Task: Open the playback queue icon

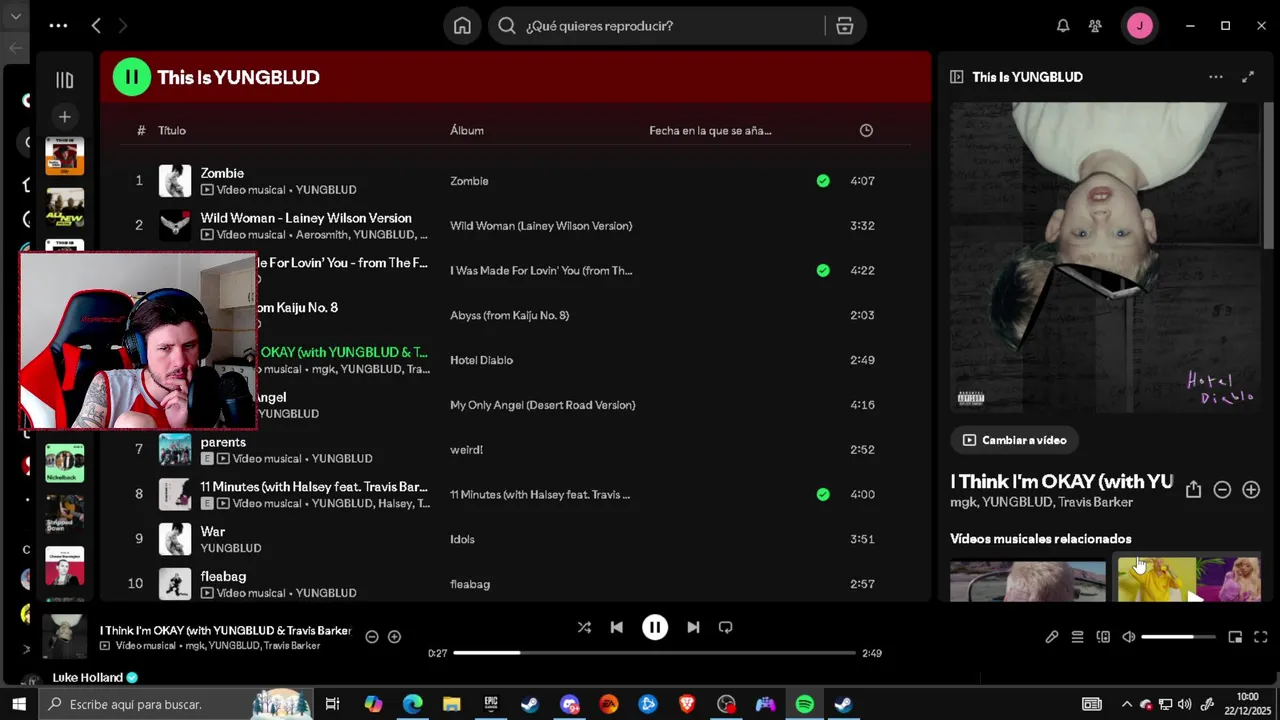Action: coord(1077,637)
